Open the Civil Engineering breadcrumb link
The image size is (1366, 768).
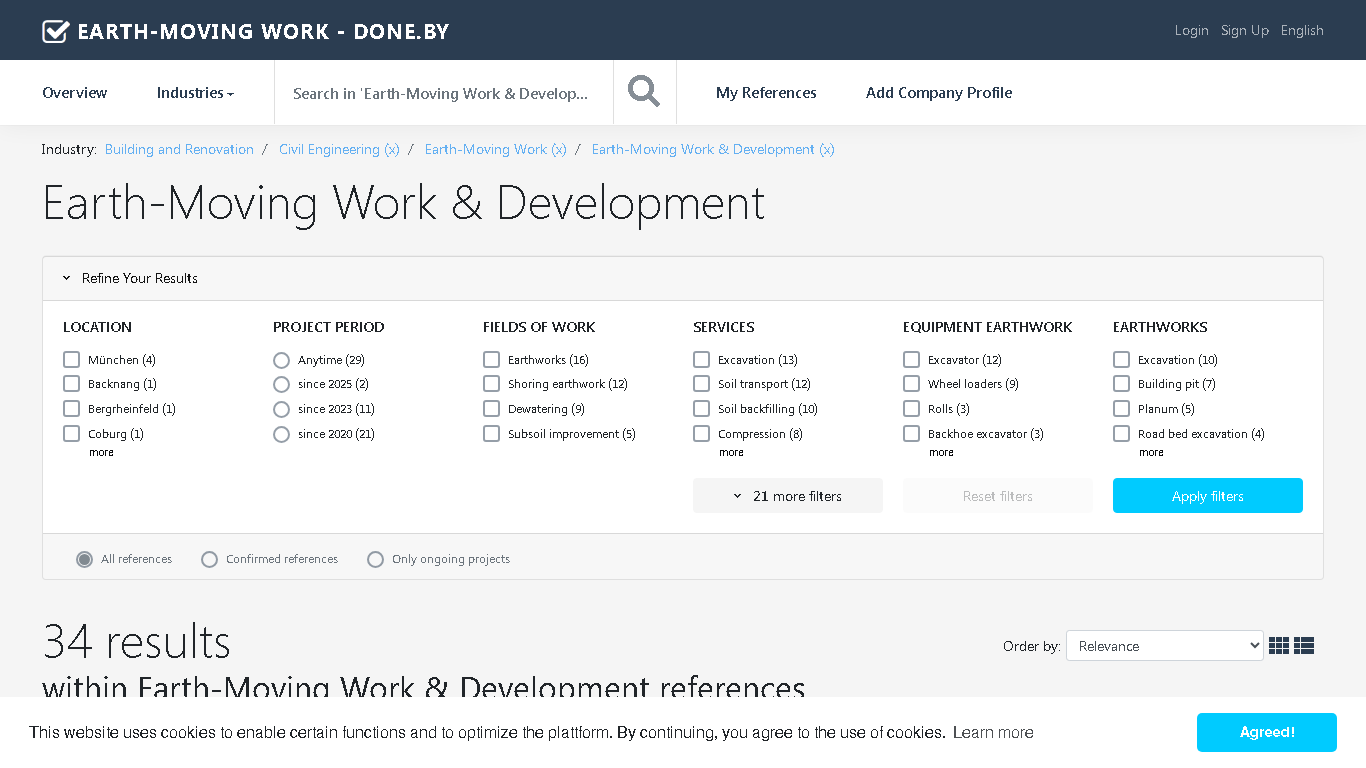tap(339, 149)
